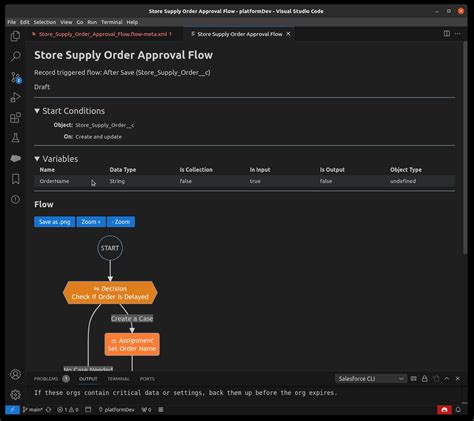
Task: Open the Selection menu
Action: (x=45, y=22)
